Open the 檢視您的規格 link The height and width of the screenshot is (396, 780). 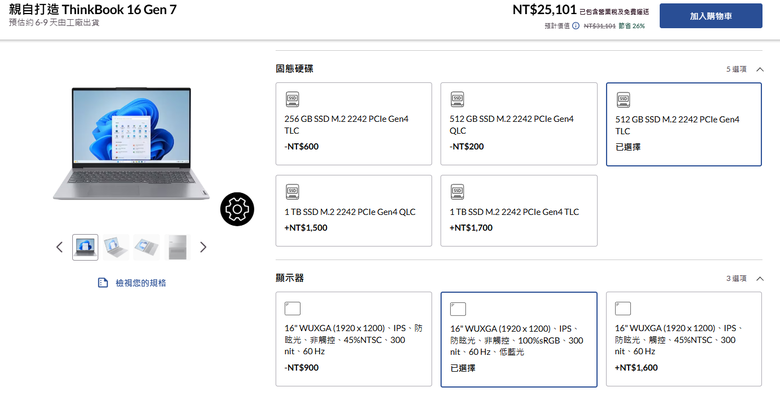pyautogui.click(x=141, y=283)
